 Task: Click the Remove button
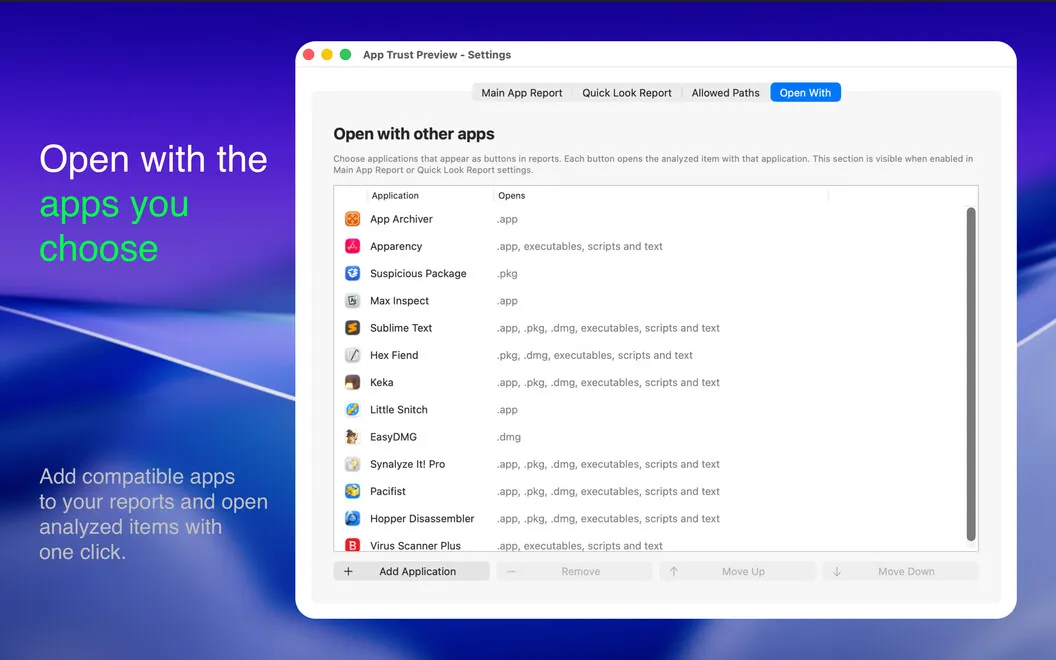point(574,571)
